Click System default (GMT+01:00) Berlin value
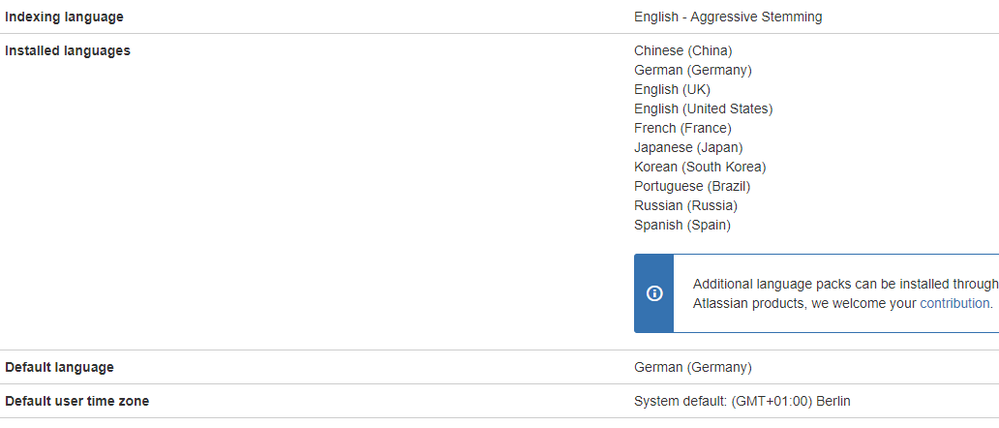 pos(742,401)
